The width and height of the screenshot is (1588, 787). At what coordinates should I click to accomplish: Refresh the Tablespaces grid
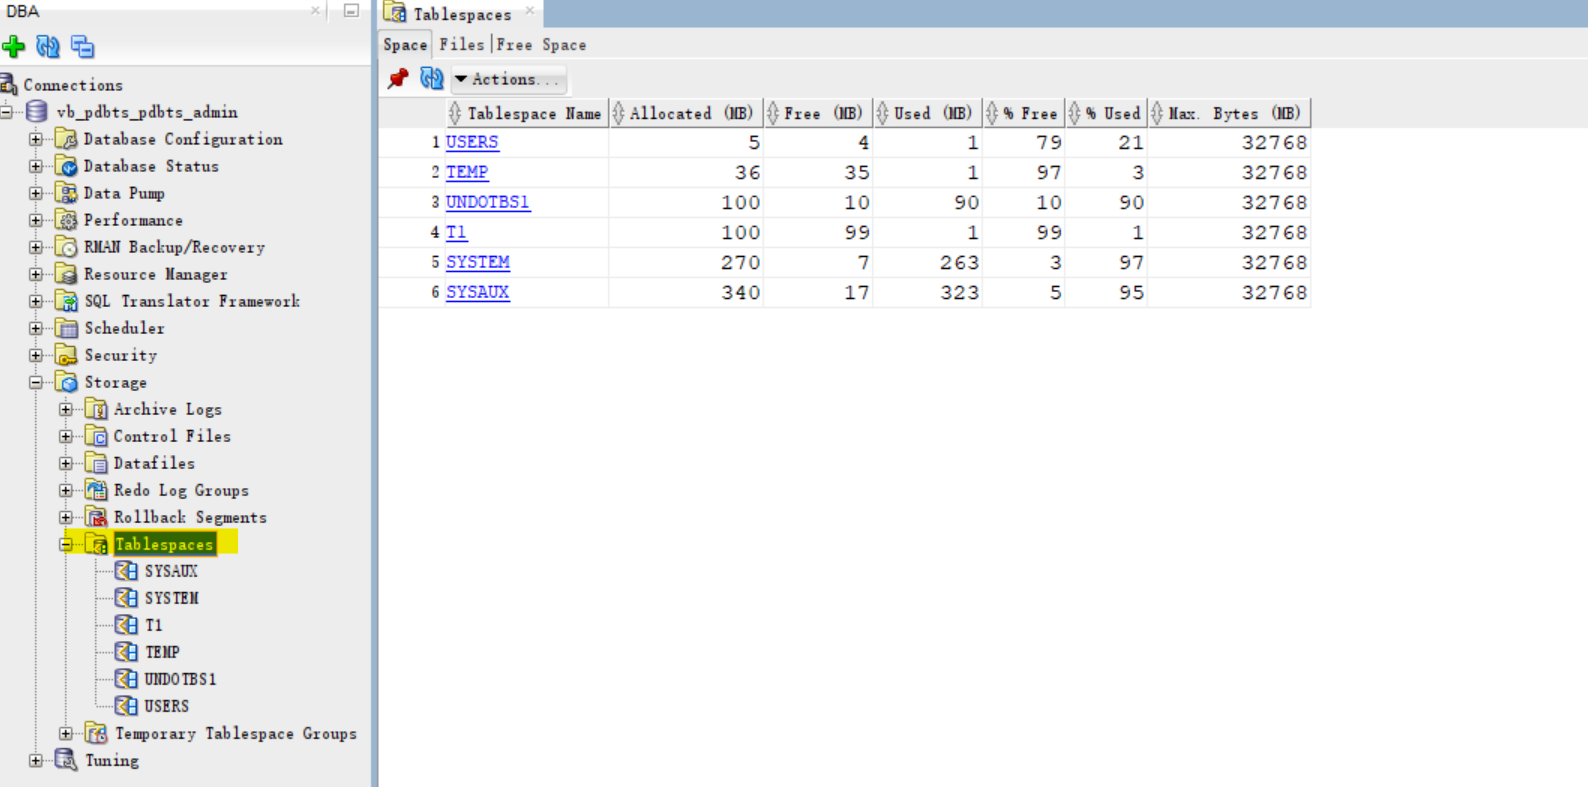pos(431,79)
